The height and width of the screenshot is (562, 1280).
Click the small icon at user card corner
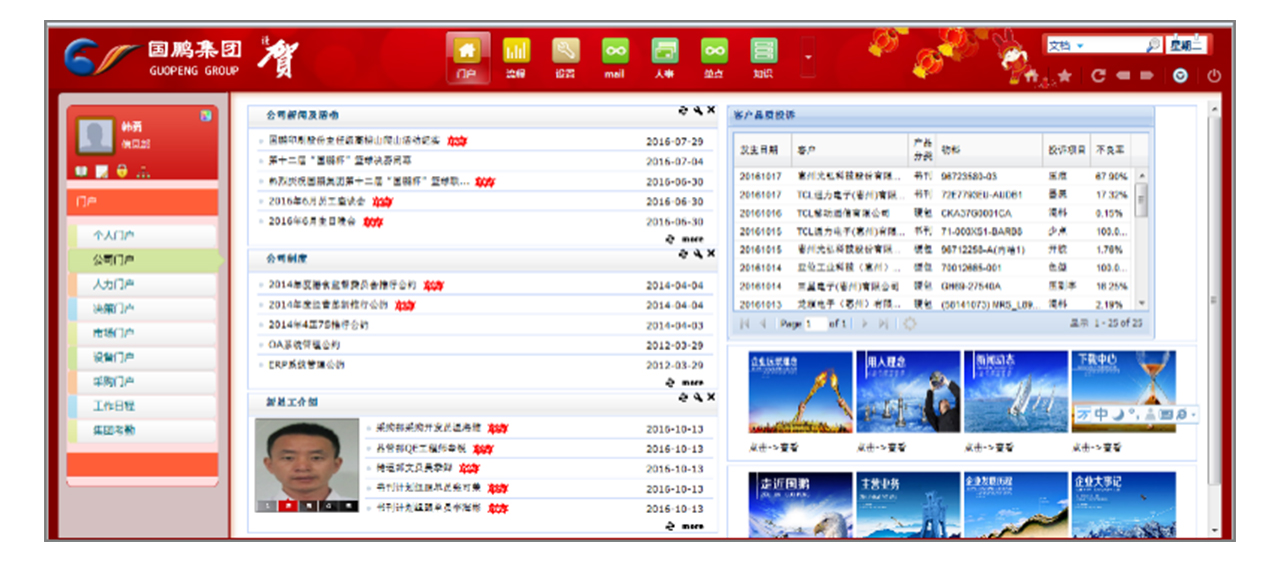206,114
